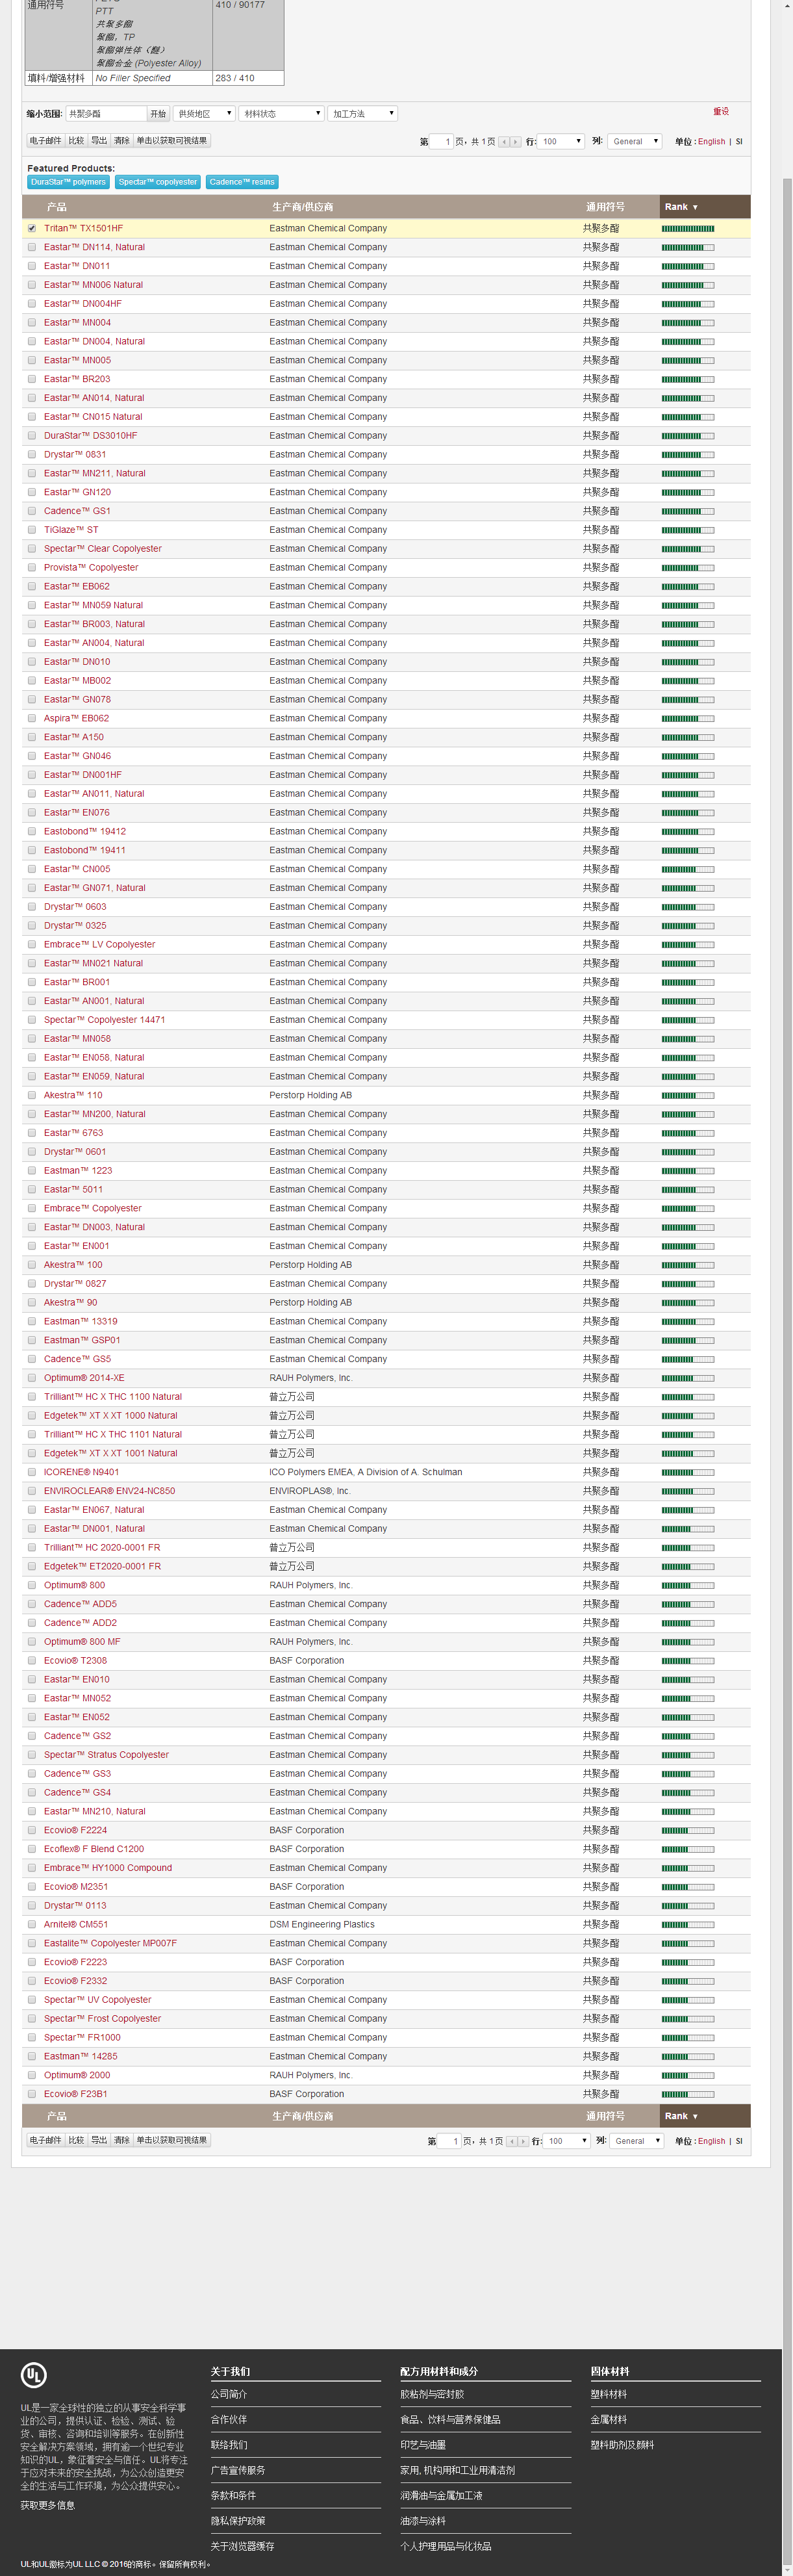Open the 油漆与涂料 footer link
The width and height of the screenshot is (793, 2576).
click(x=423, y=2521)
